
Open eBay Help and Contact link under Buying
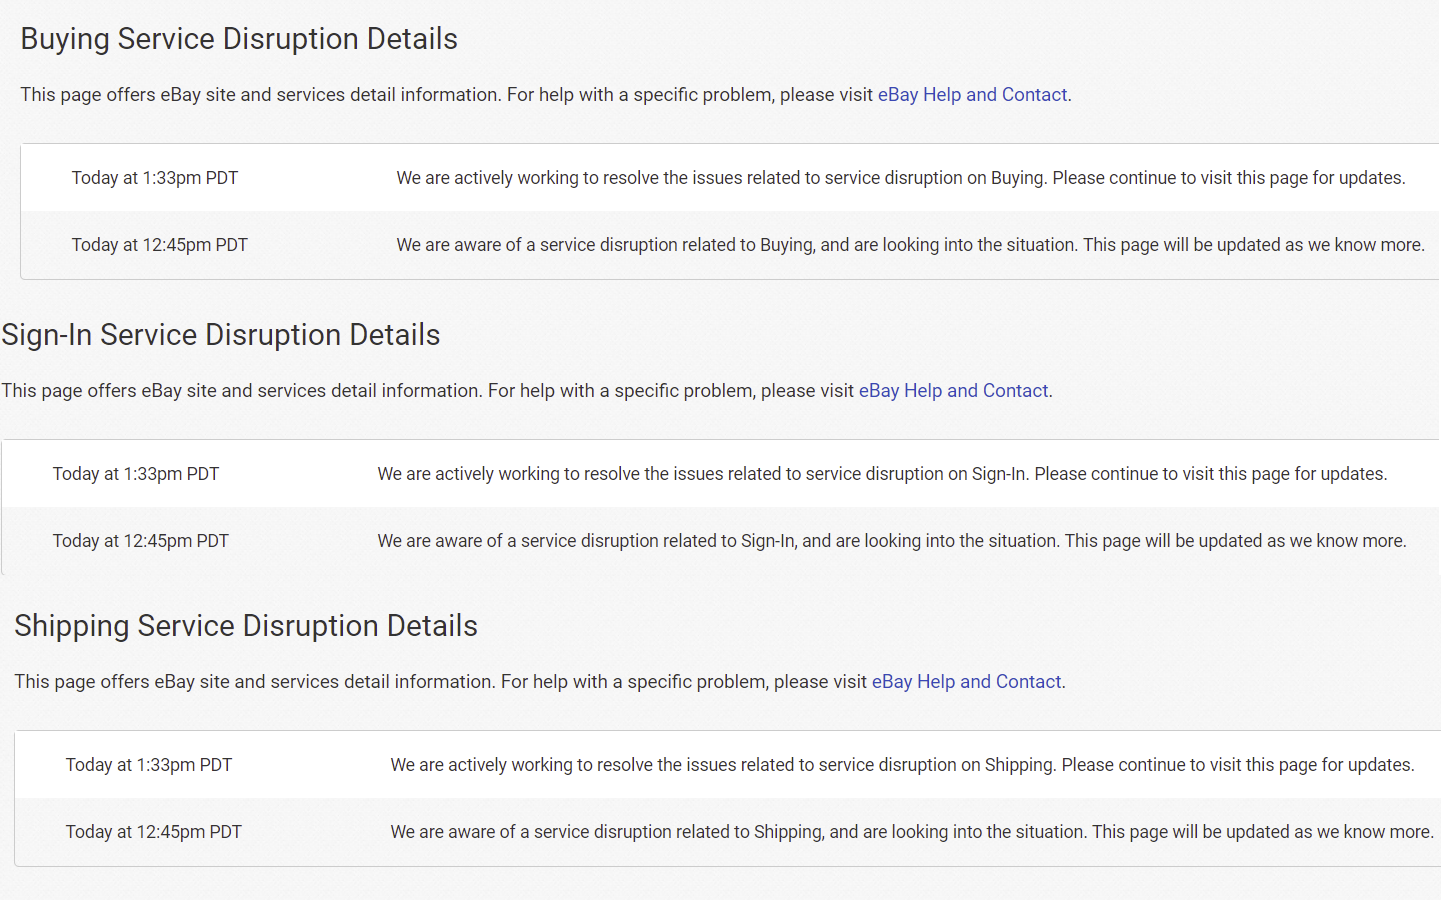point(973,95)
